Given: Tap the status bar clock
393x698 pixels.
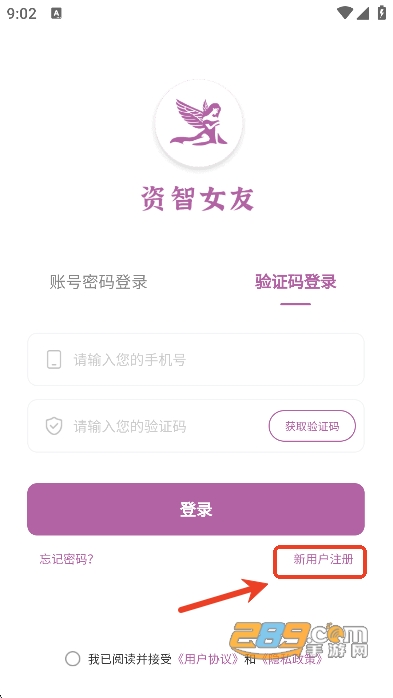Looking at the screenshot, I should (x=21, y=13).
